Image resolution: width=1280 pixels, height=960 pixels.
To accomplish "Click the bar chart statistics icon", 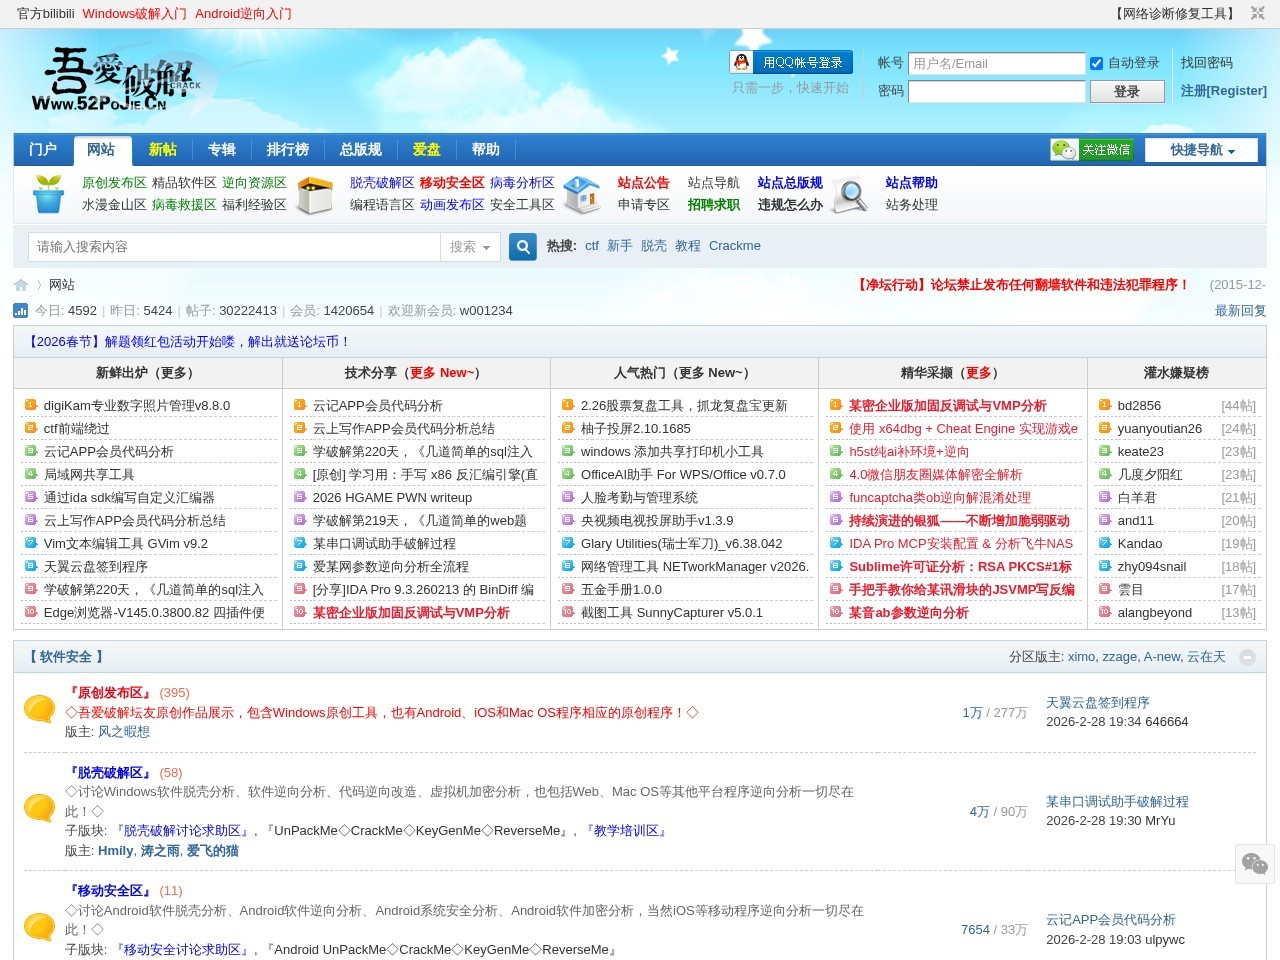I will [20, 311].
